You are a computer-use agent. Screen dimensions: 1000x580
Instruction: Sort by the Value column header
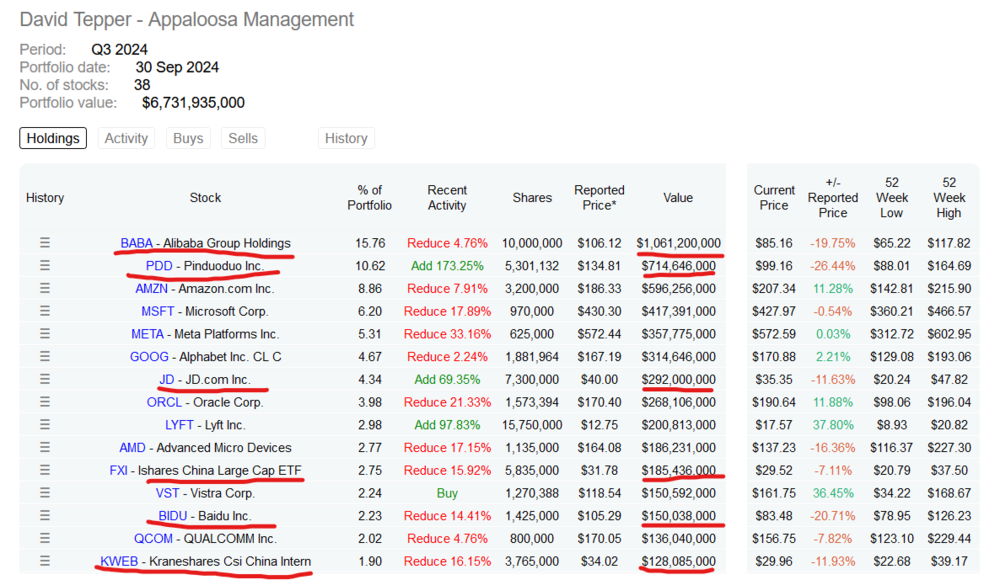[x=678, y=198]
